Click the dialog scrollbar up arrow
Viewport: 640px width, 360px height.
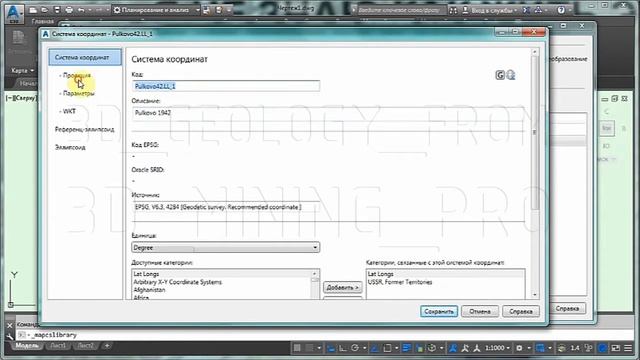[x=535, y=52]
